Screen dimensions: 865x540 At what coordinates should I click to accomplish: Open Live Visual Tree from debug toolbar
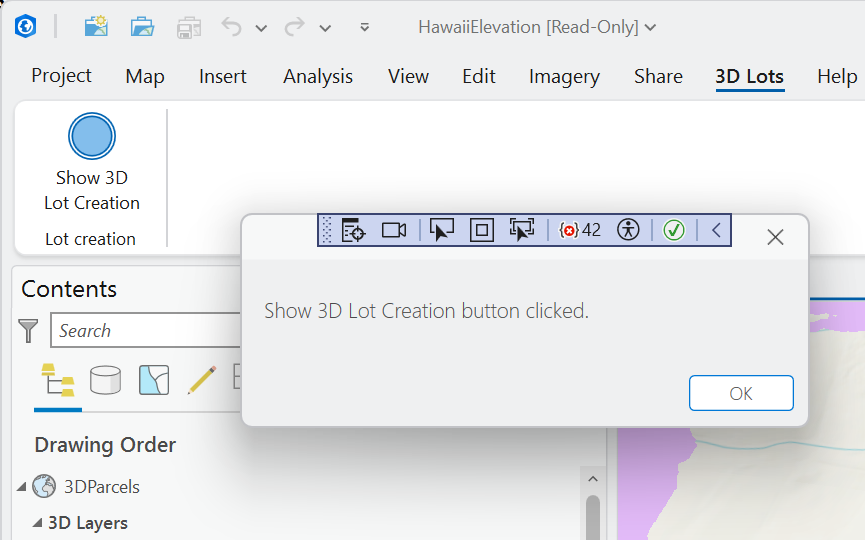click(x=354, y=230)
